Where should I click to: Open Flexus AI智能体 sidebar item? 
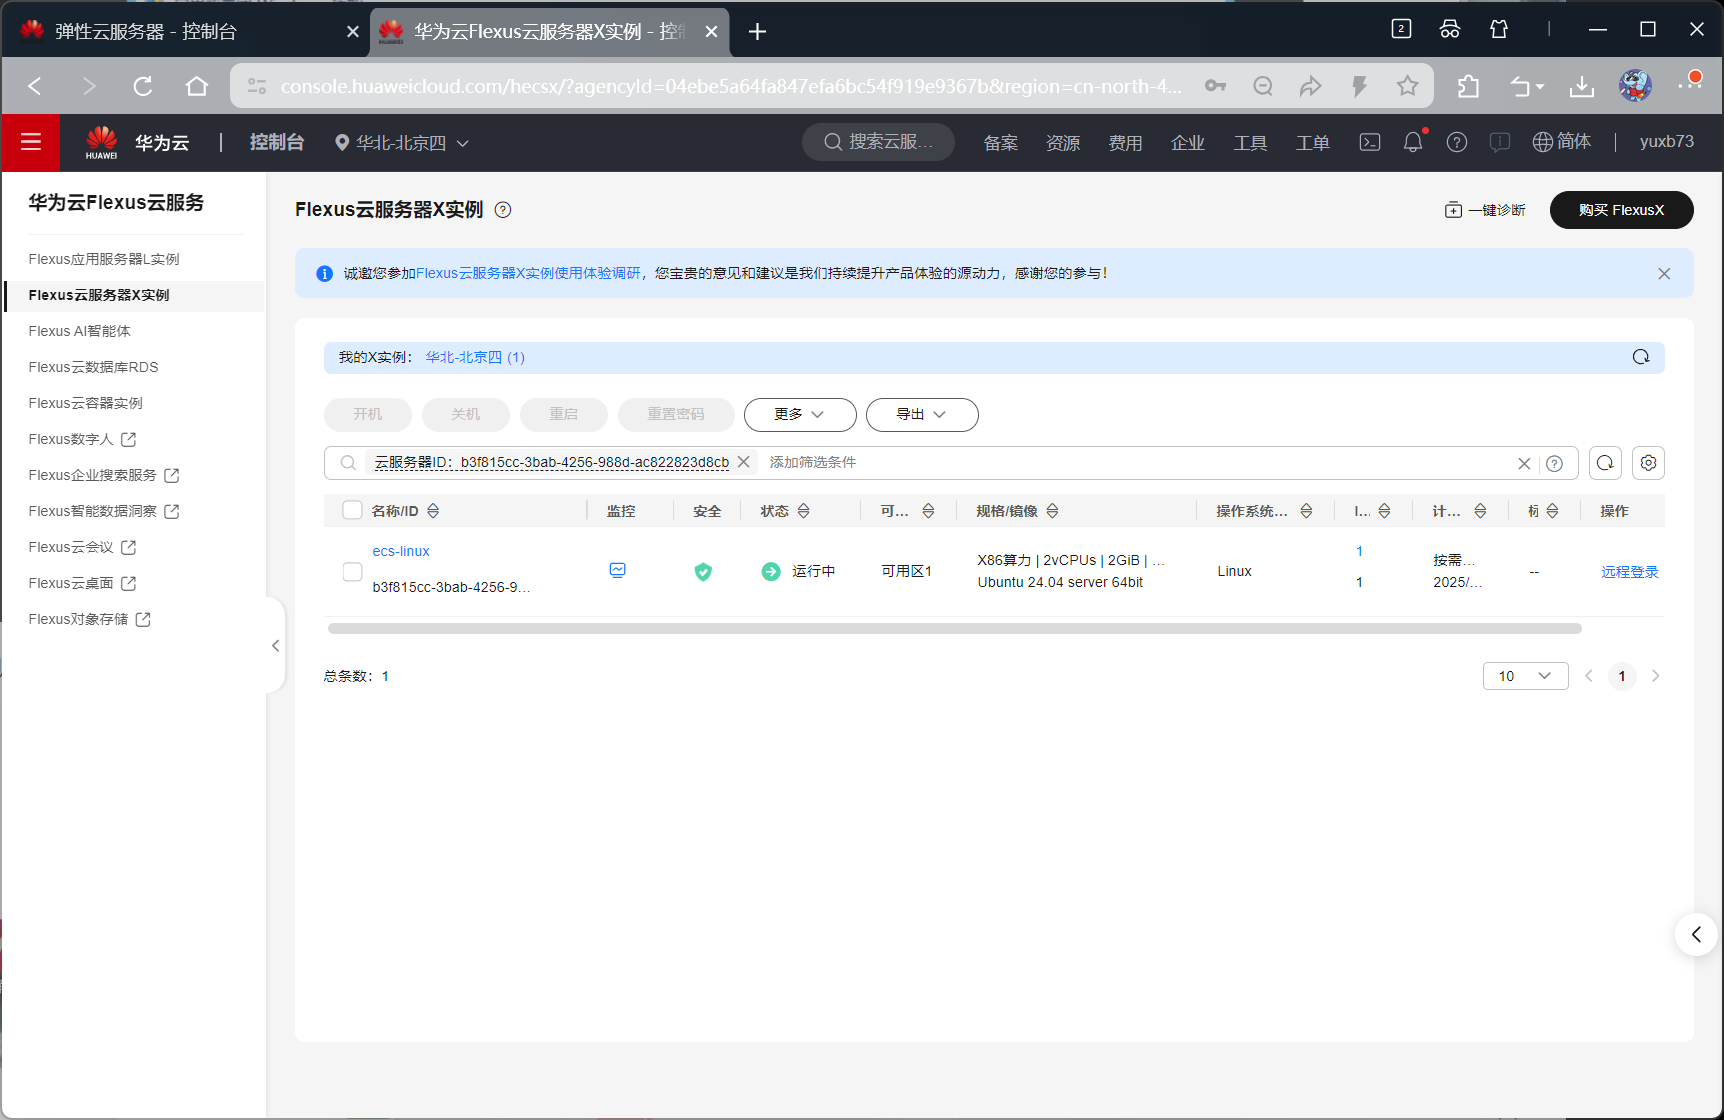[x=79, y=331]
